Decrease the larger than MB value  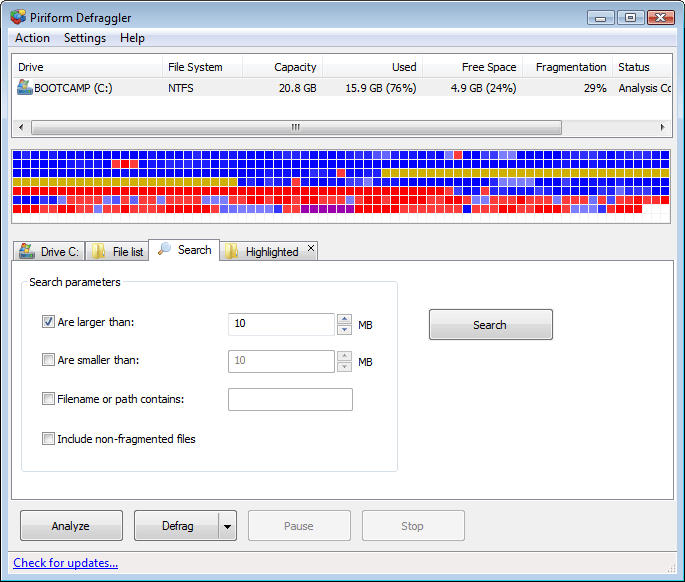point(345,329)
